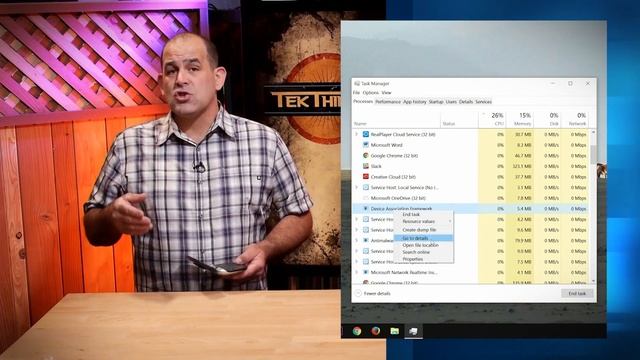Click the Microsoft Network Realtime process icon
This screenshot has height=360, width=640.
pyautogui.click(x=366, y=272)
